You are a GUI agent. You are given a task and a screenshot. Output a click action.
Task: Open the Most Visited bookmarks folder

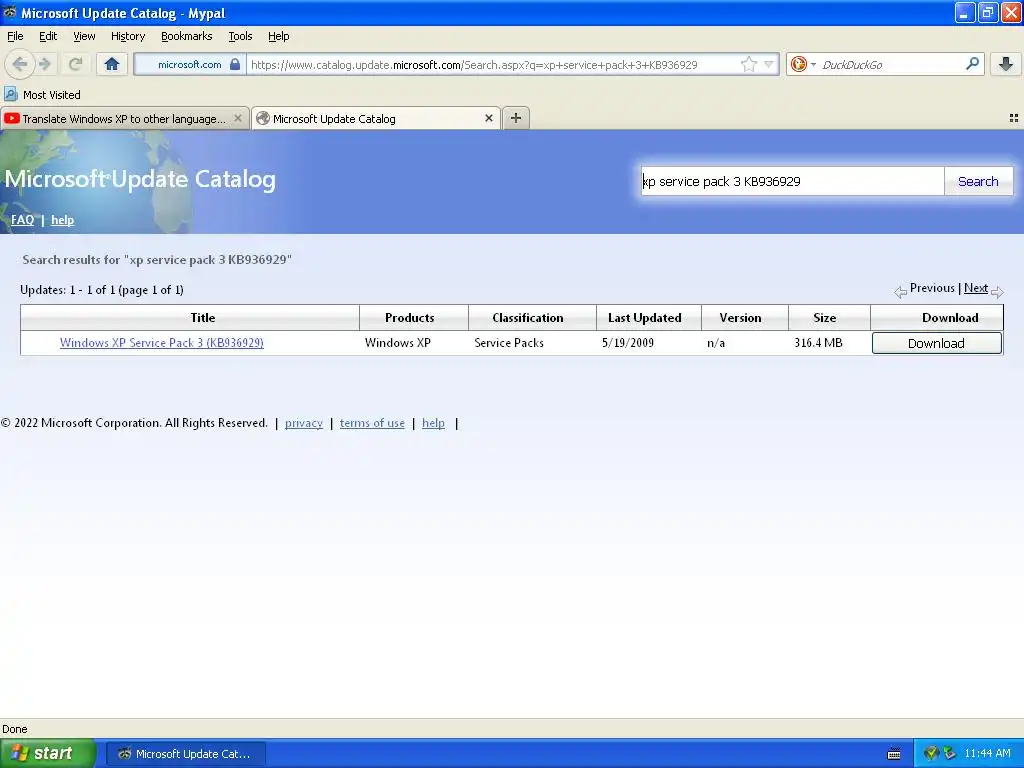(43, 95)
